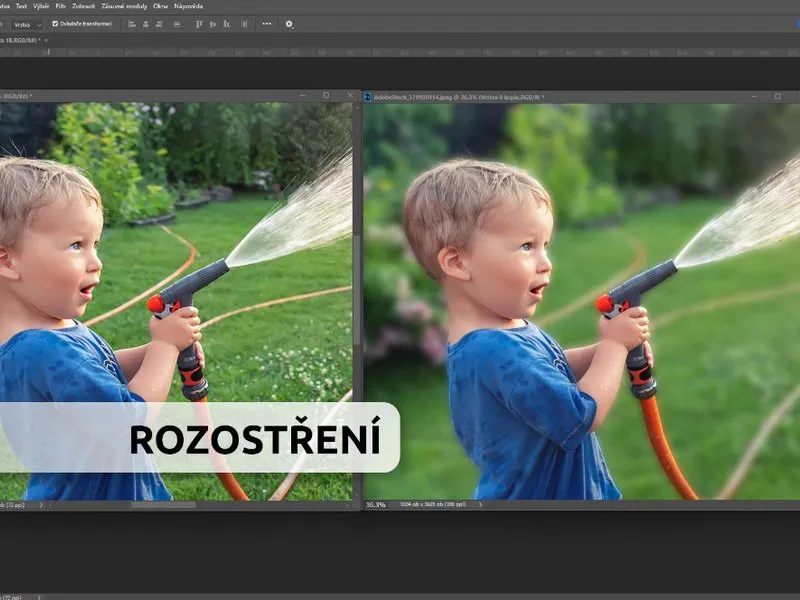Distribute vertically icon in options bar
Image resolution: width=800 pixels, height=600 pixels.
point(177,24)
